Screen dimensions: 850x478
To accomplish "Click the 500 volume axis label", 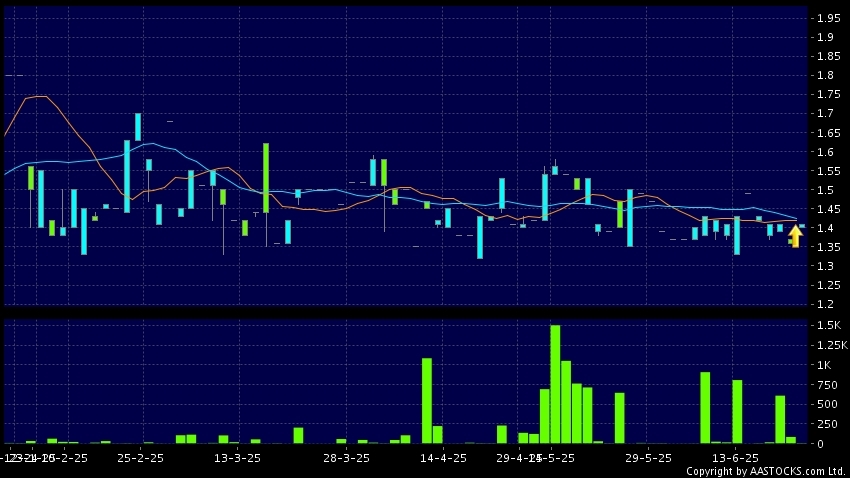I will coord(827,404).
